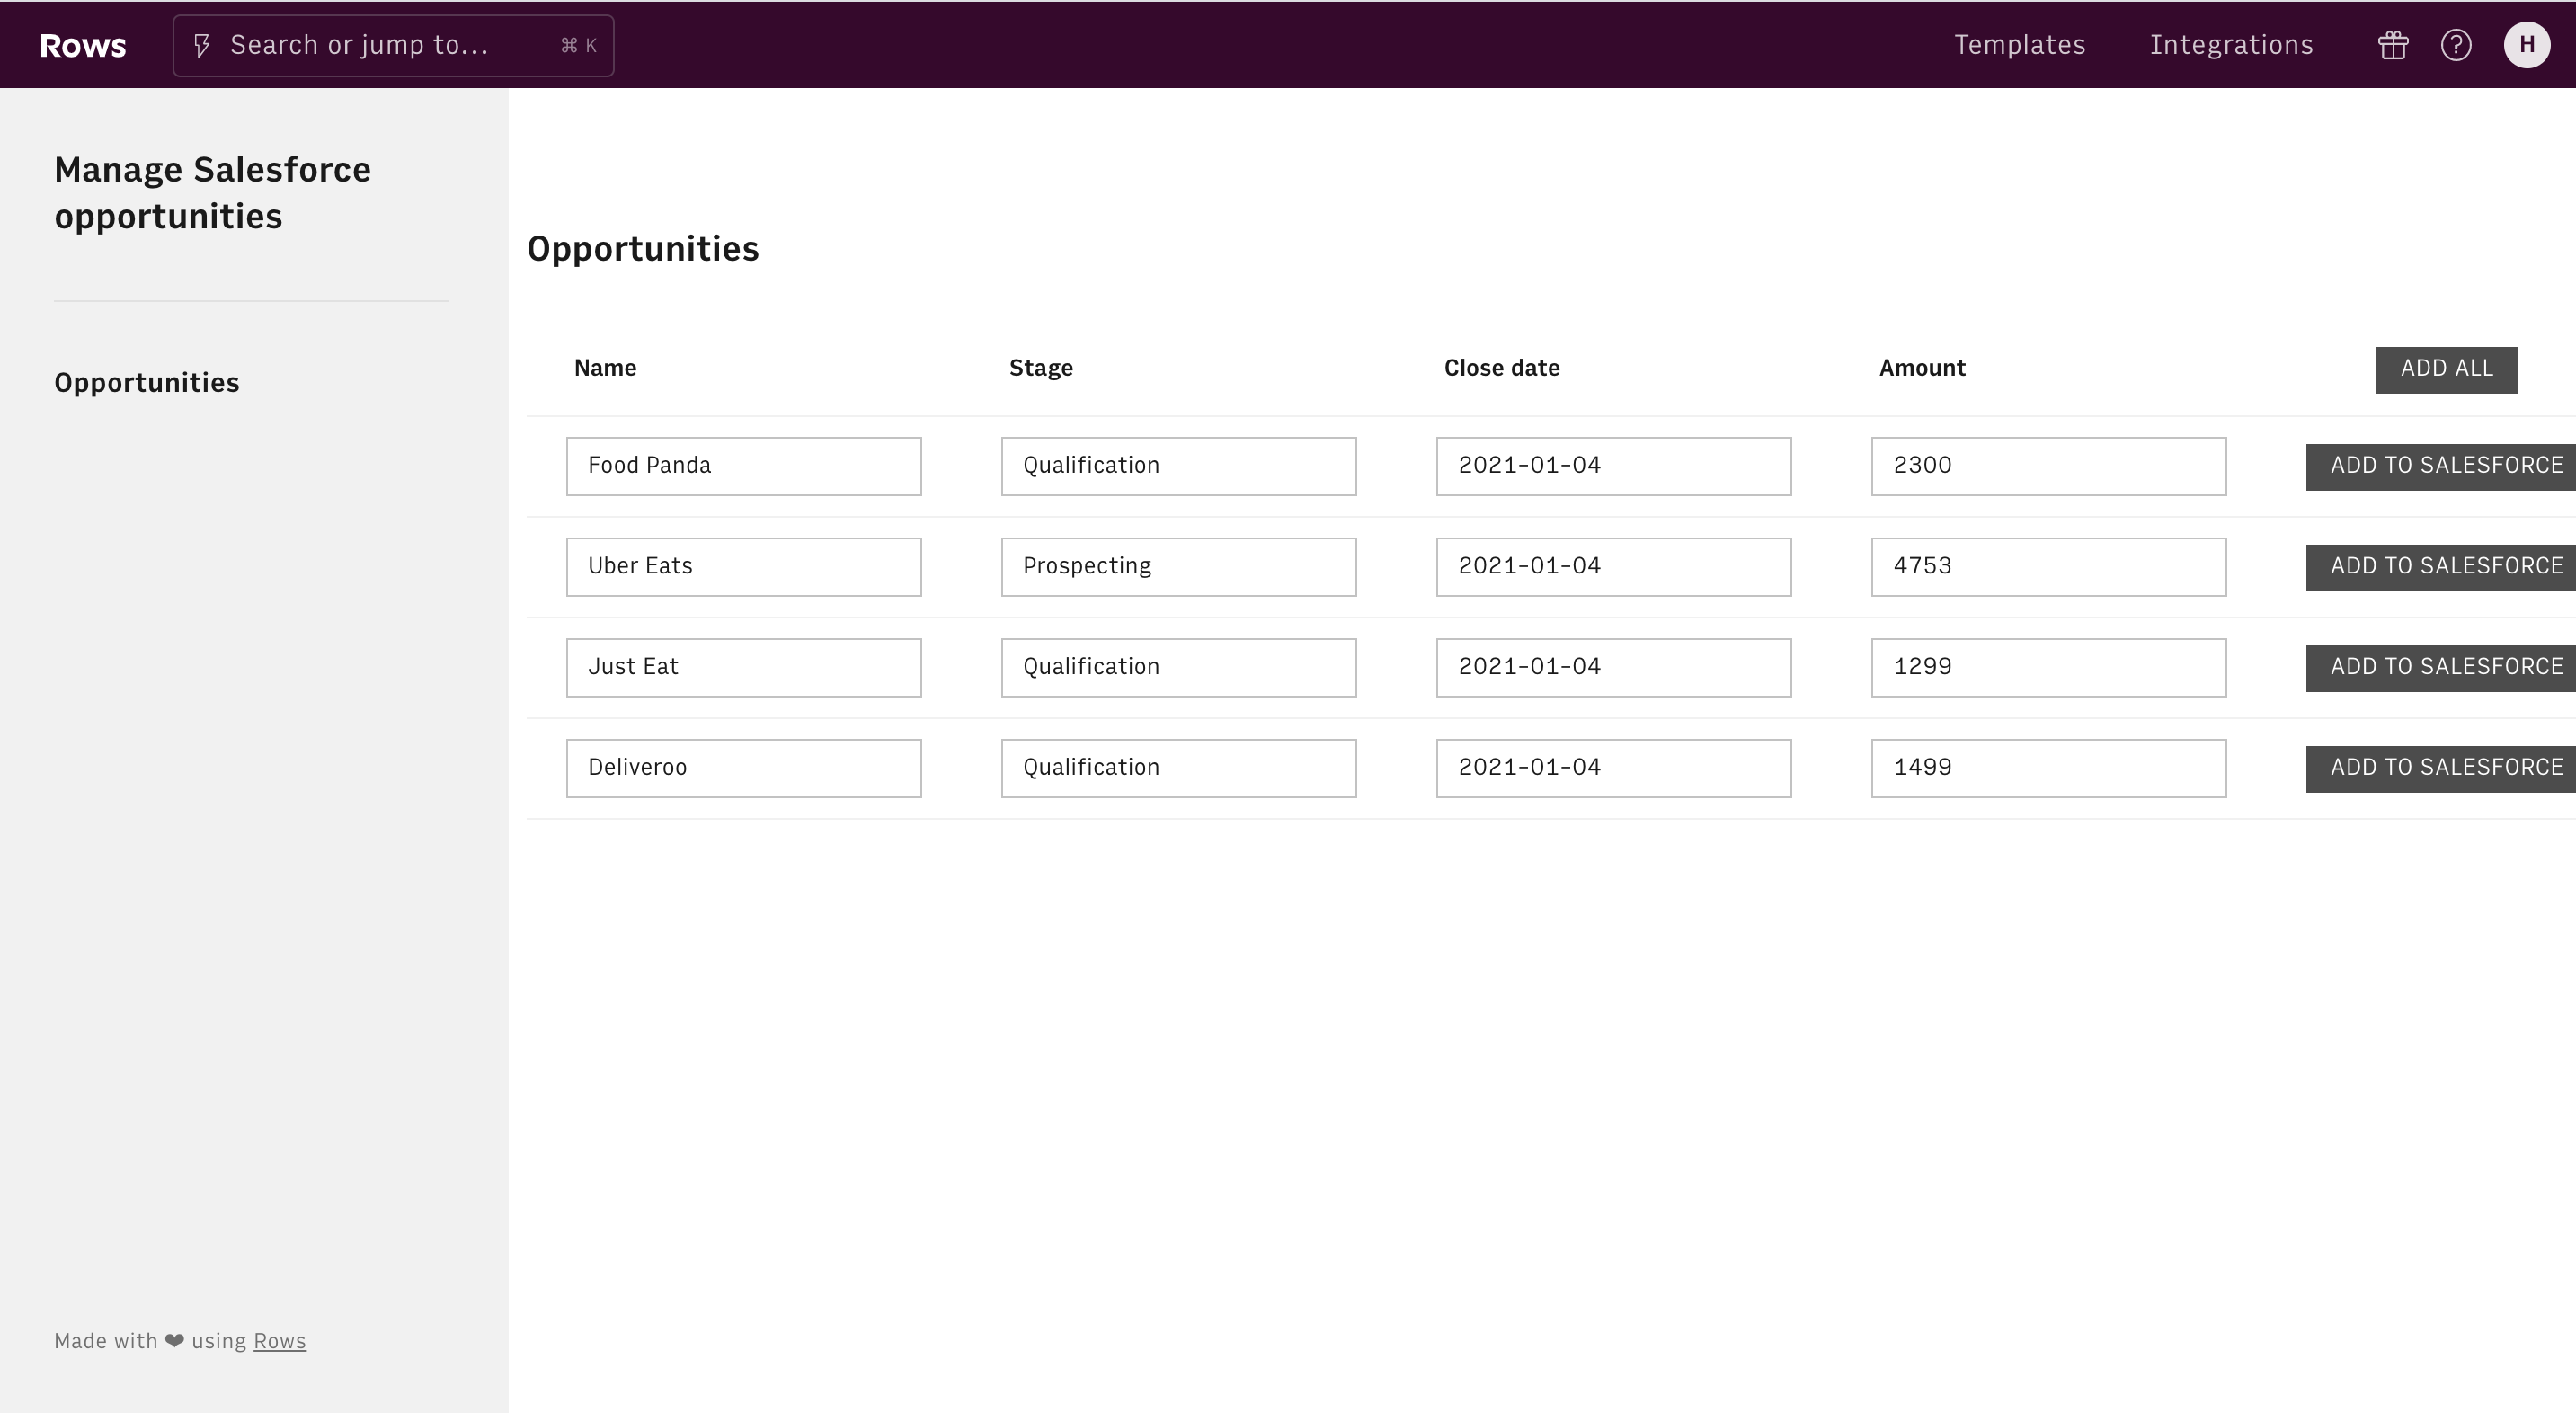Viewport: 2576px width, 1413px height.
Task: Click the Opportunities page heading
Action: point(643,249)
